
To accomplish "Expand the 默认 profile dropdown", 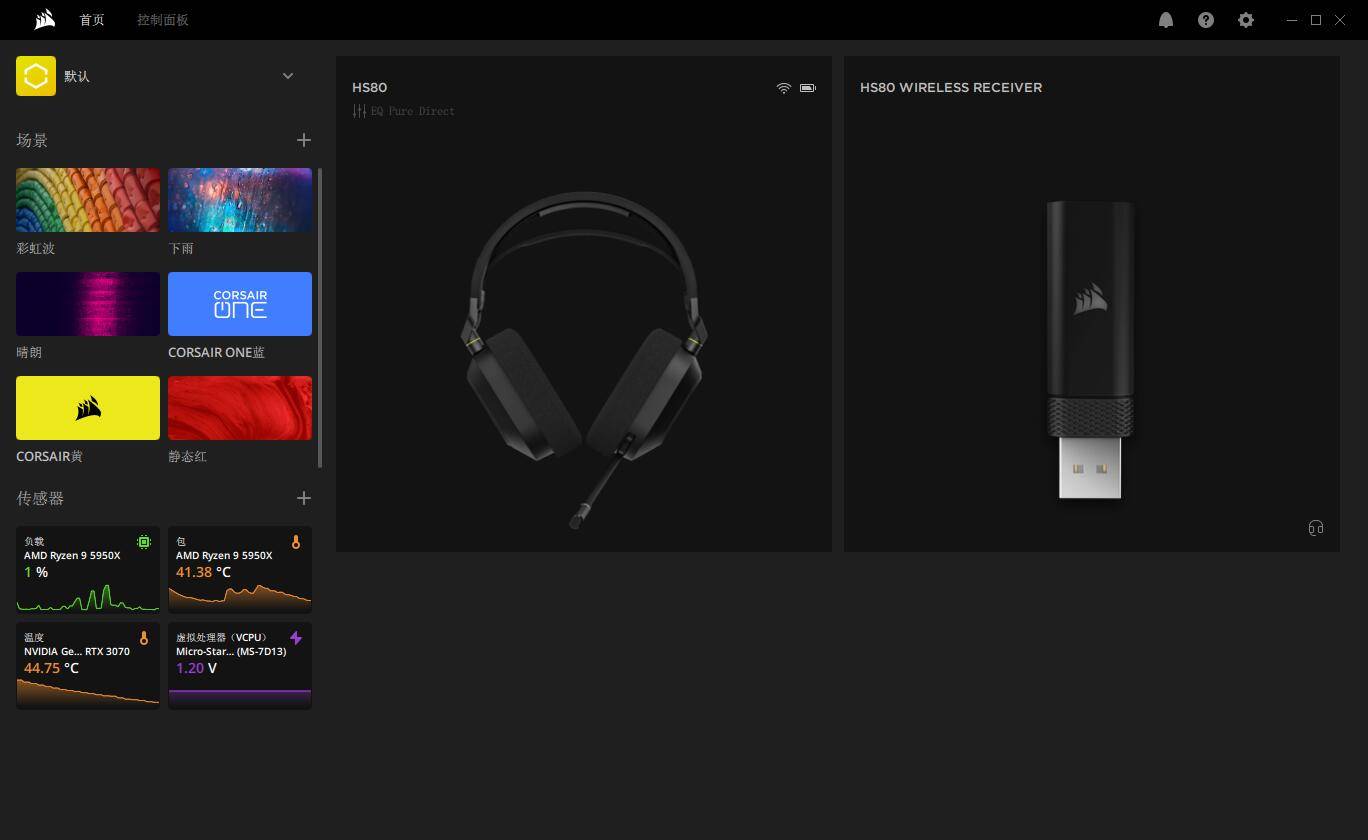I will 288,76.
